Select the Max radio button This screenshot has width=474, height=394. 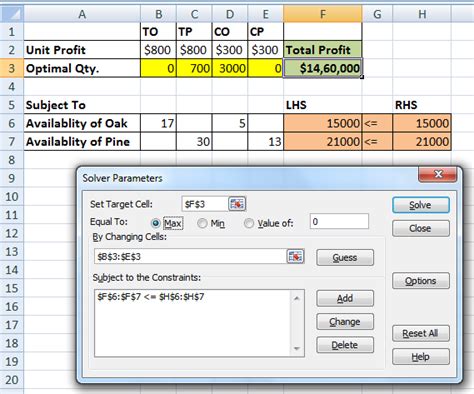point(155,223)
